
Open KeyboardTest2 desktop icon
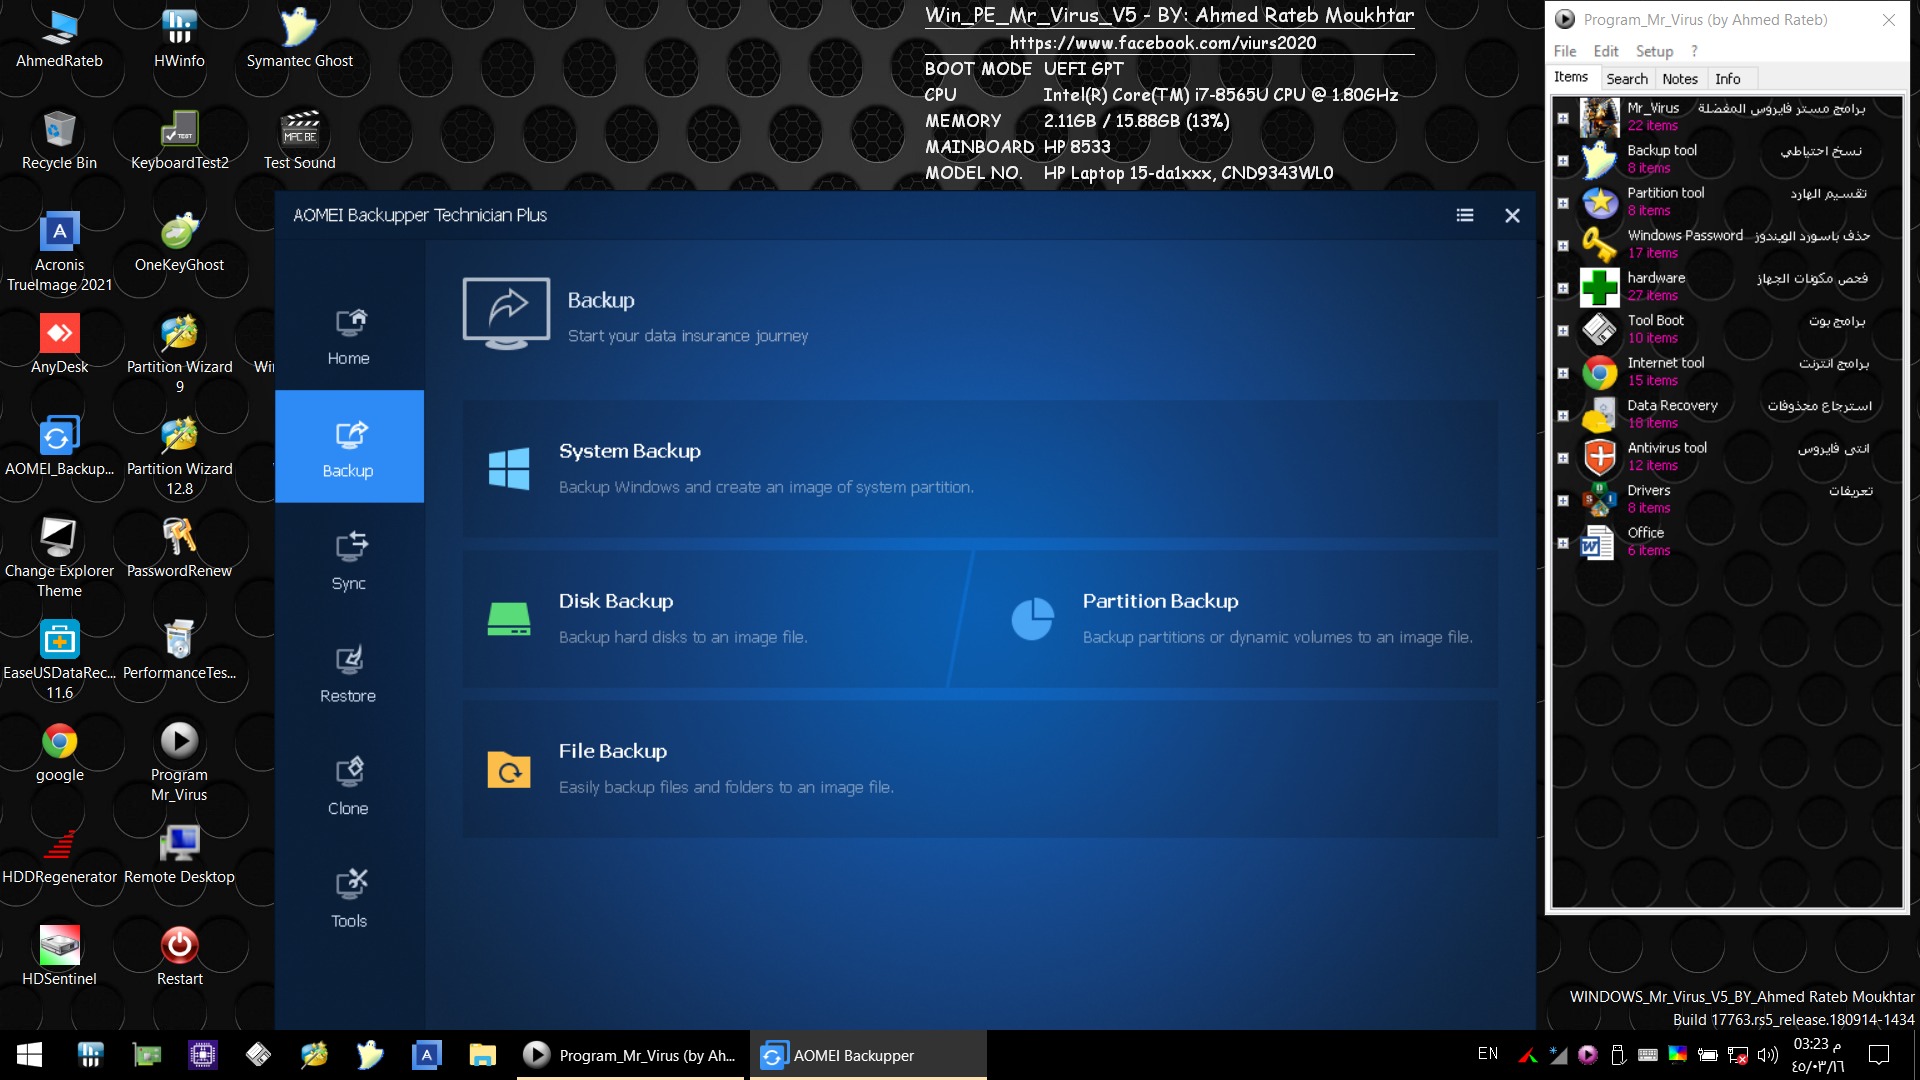pyautogui.click(x=179, y=141)
